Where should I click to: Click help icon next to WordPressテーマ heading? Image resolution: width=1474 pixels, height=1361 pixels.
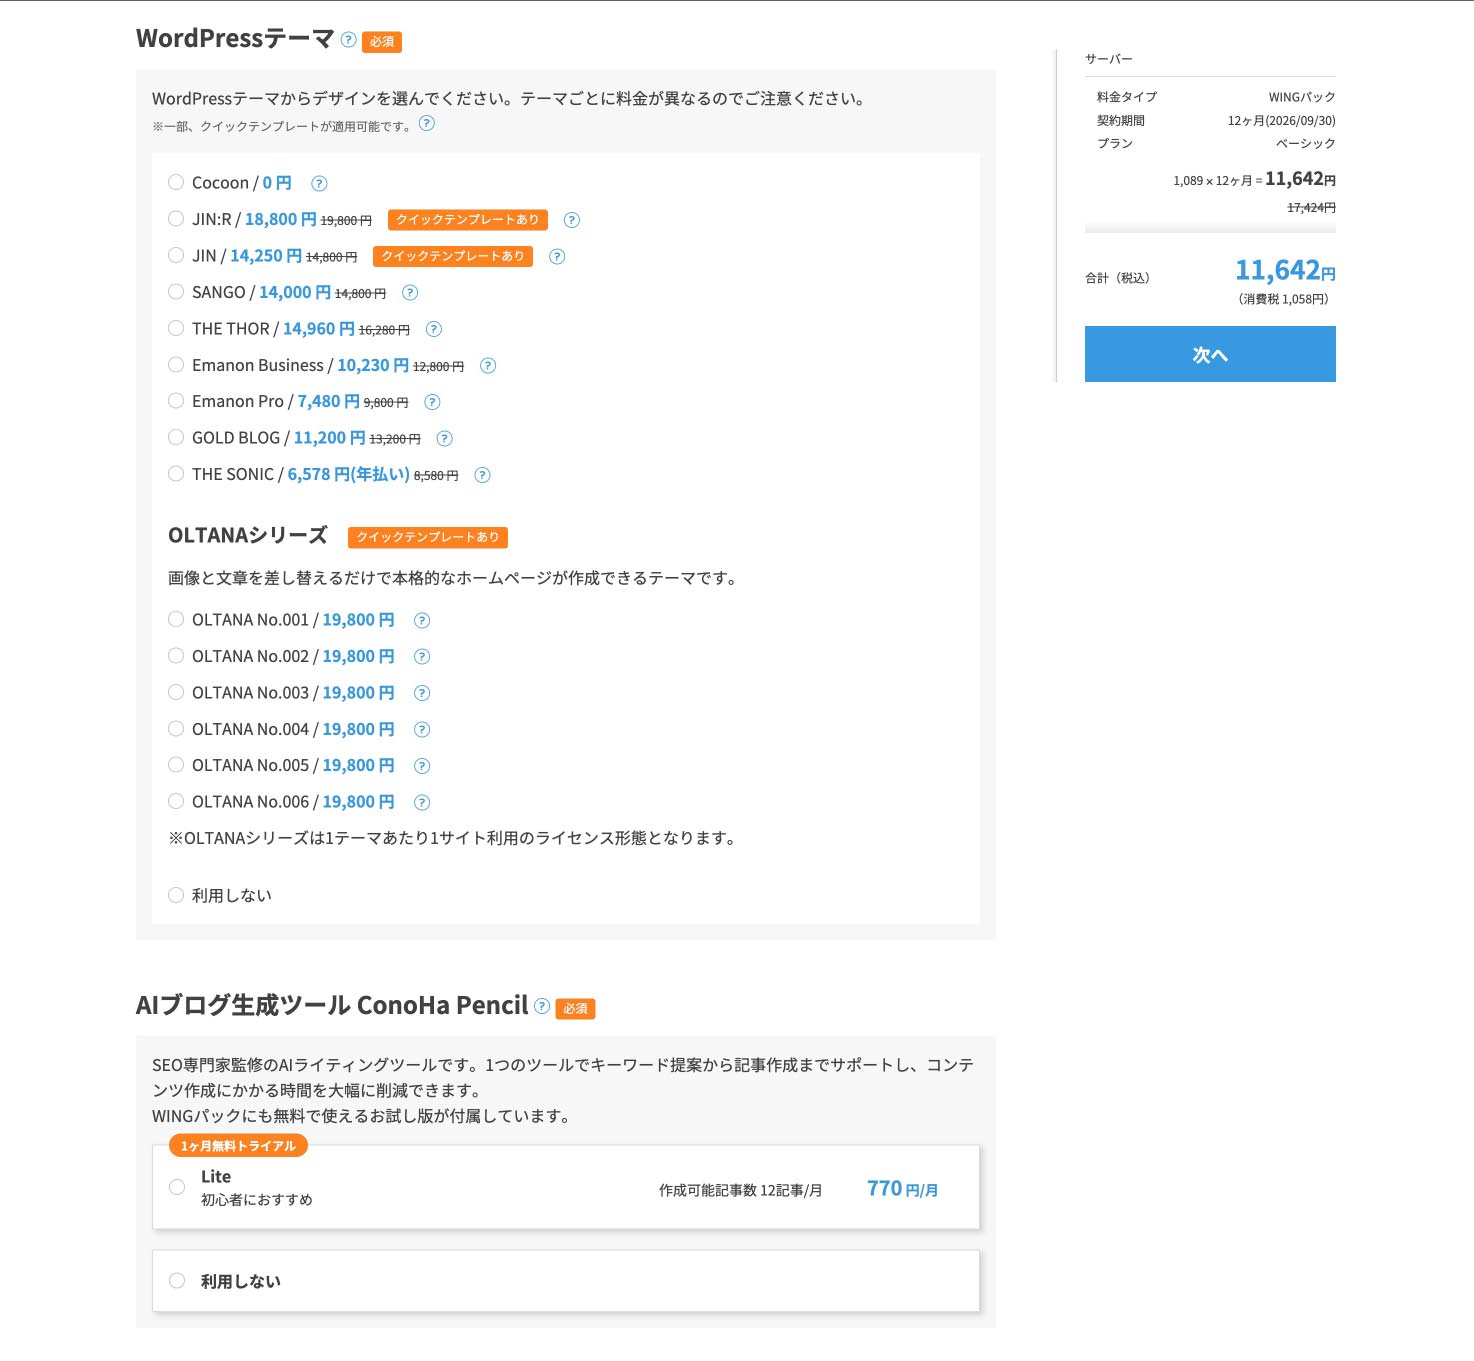(x=348, y=40)
